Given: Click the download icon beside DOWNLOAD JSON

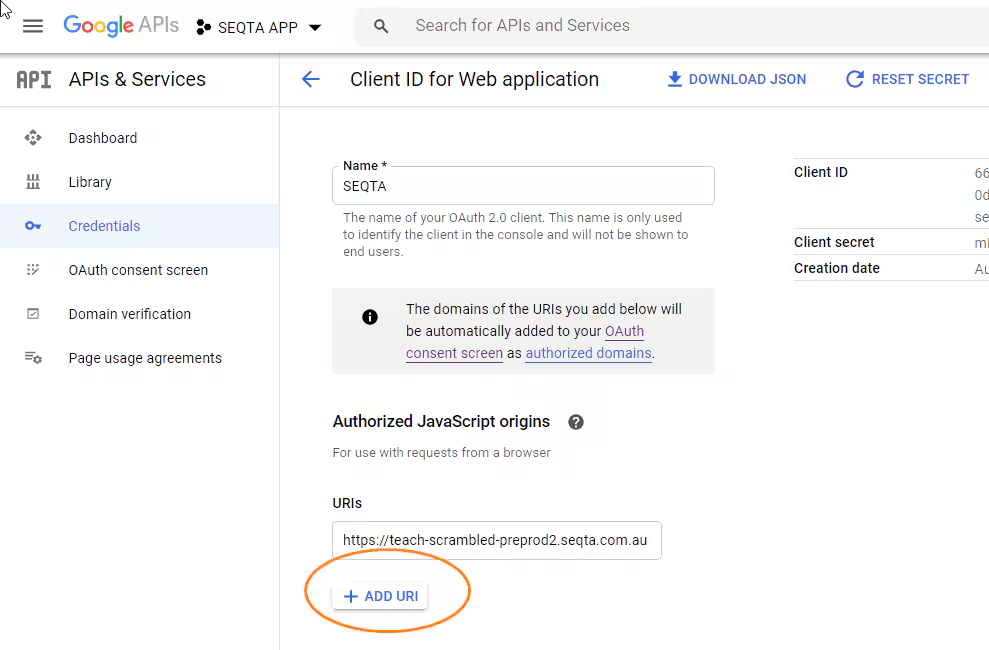Looking at the screenshot, I should point(675,79).
